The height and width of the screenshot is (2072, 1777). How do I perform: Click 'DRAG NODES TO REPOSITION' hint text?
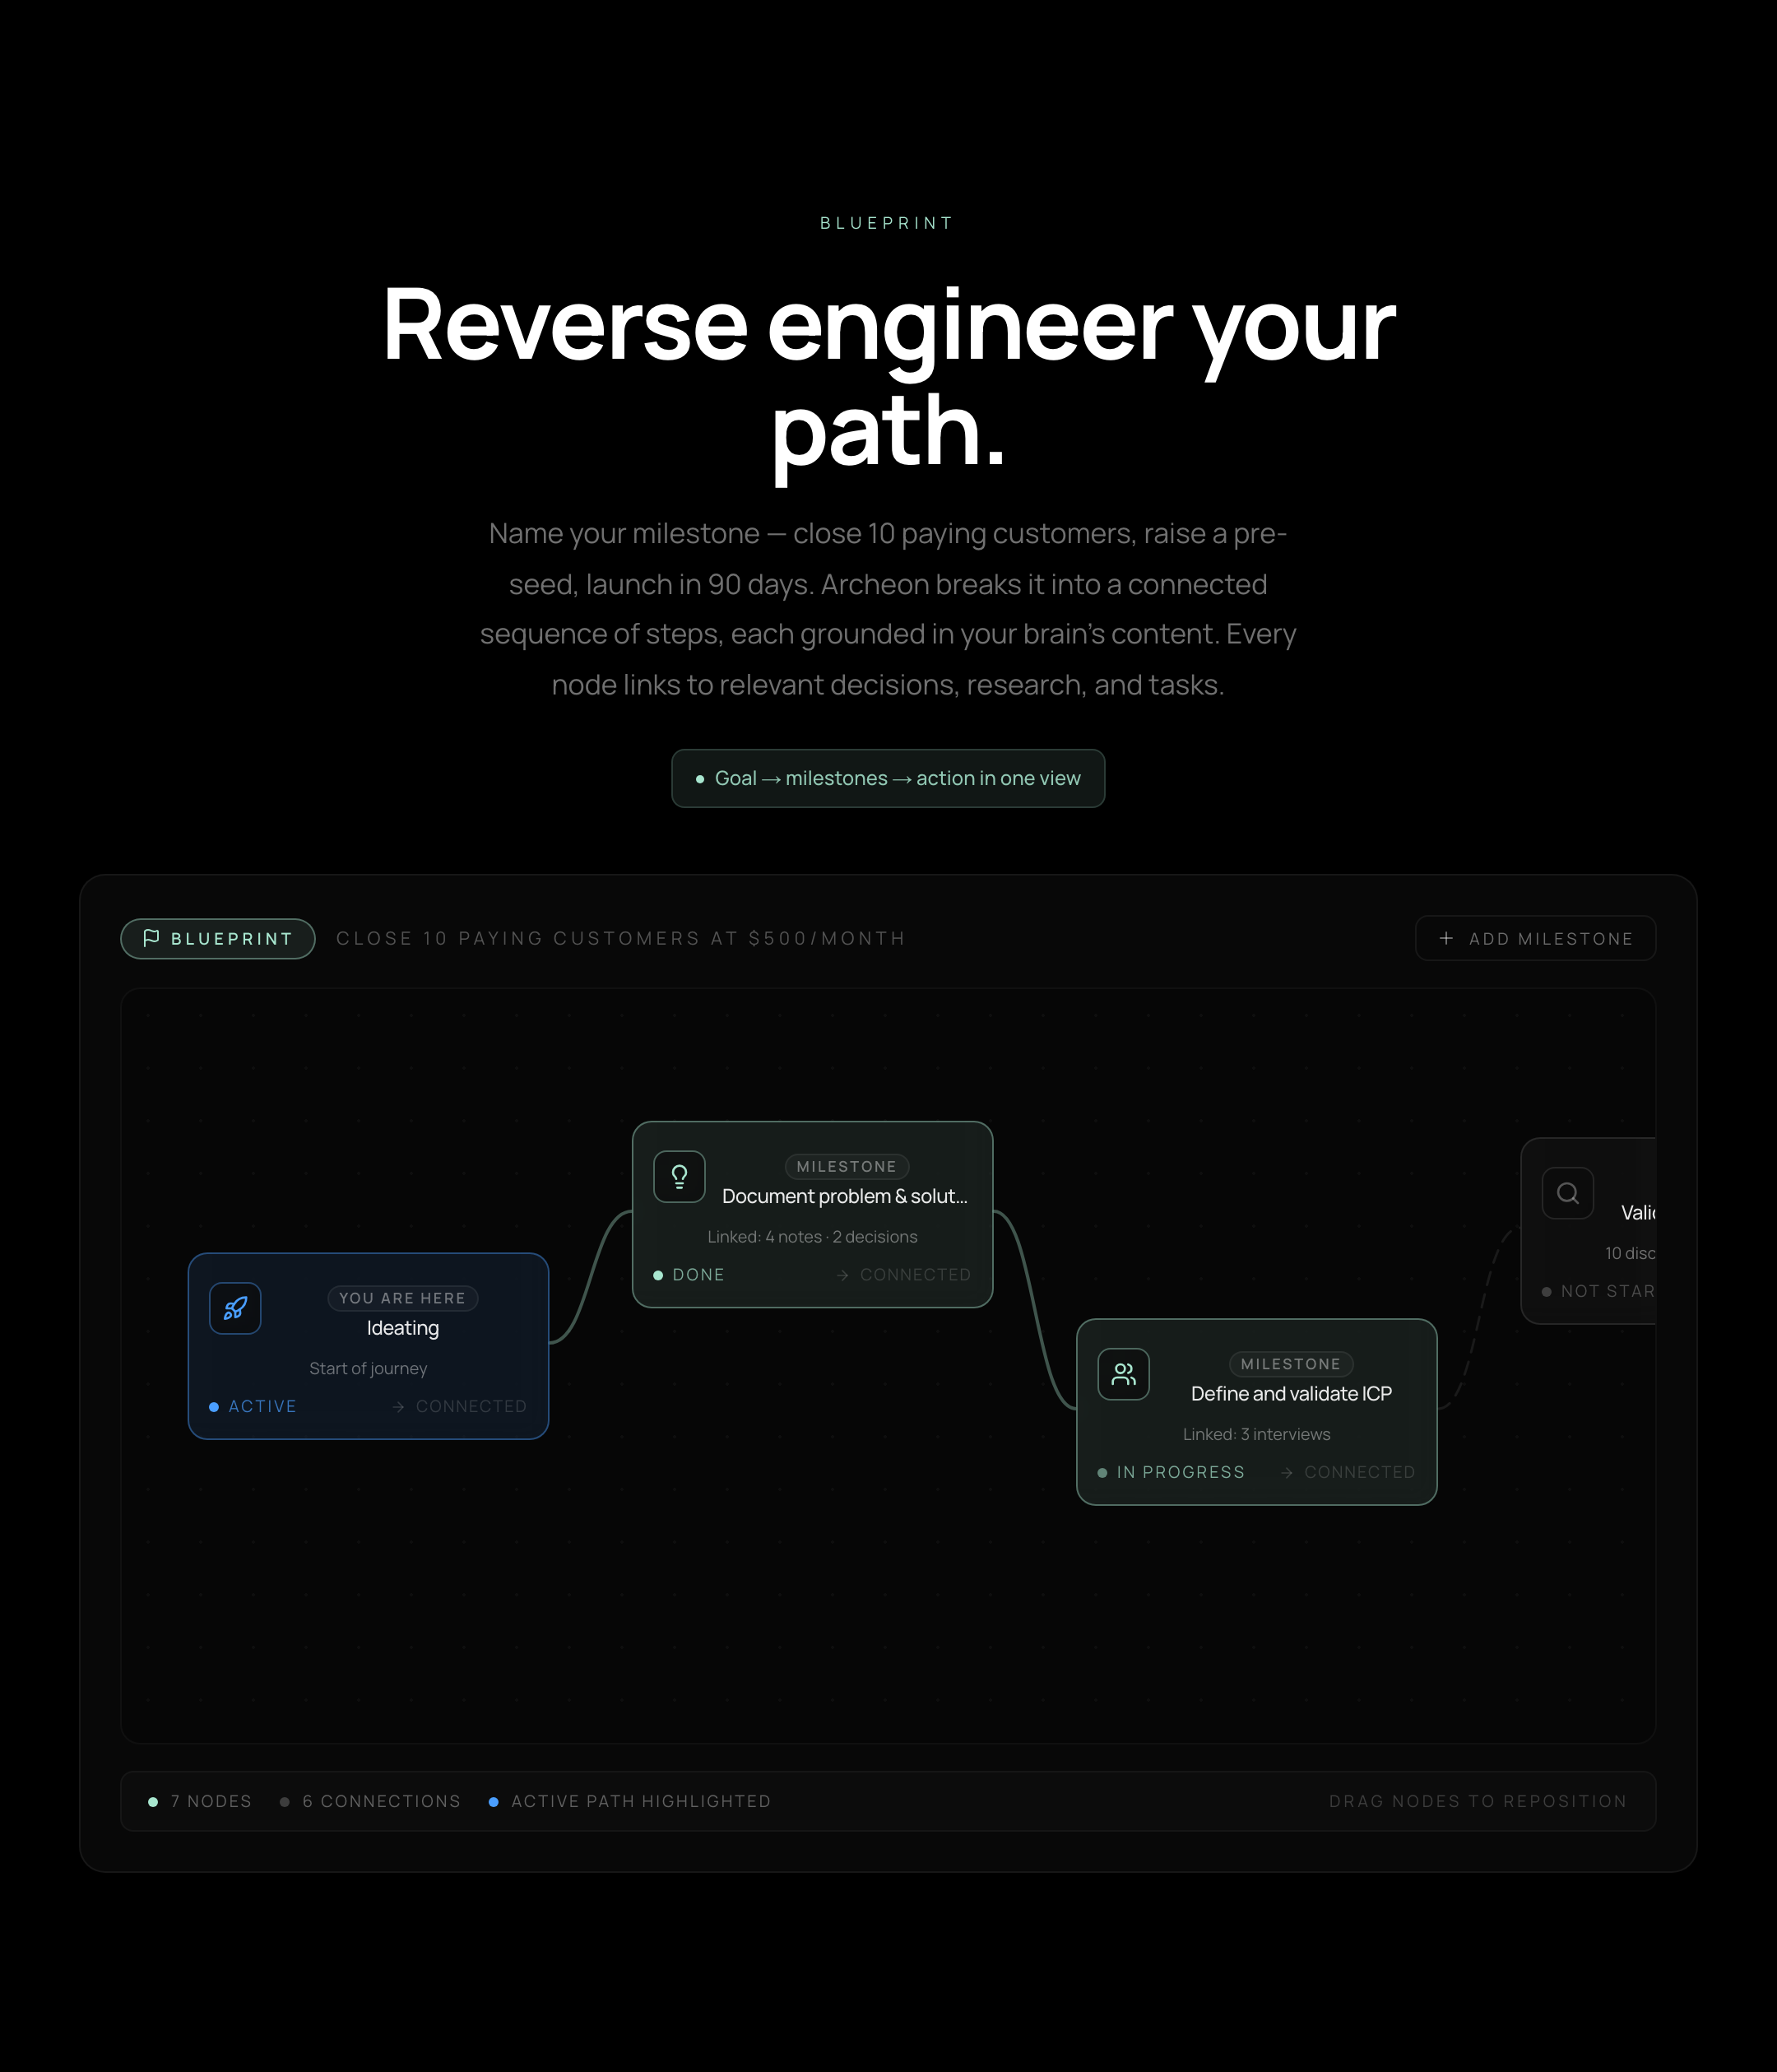point(1477,1801)
